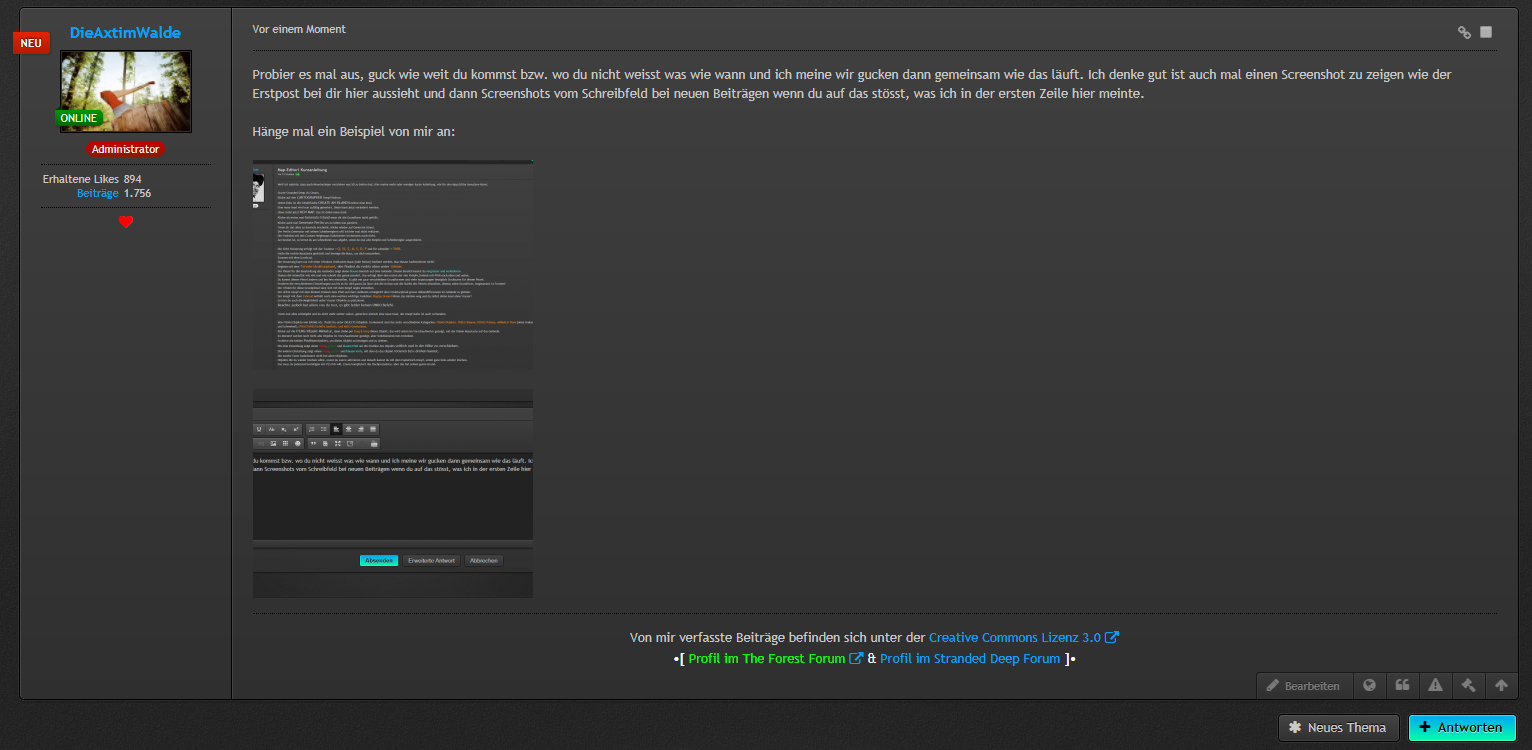The height and width of the screenshot is (750, 1532).
Task: Quote this post using the quotation icon
Action: 1402,686
